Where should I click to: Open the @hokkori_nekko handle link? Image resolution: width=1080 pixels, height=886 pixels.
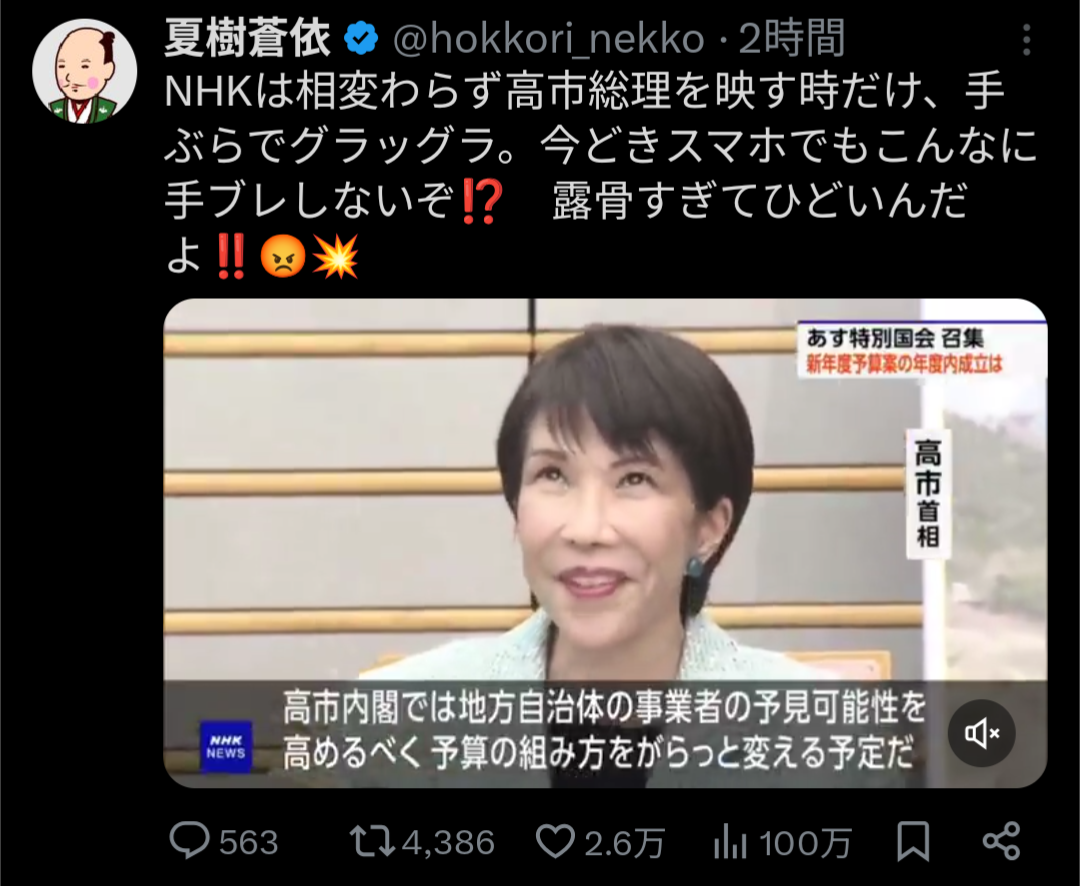[x=549, y=39]
